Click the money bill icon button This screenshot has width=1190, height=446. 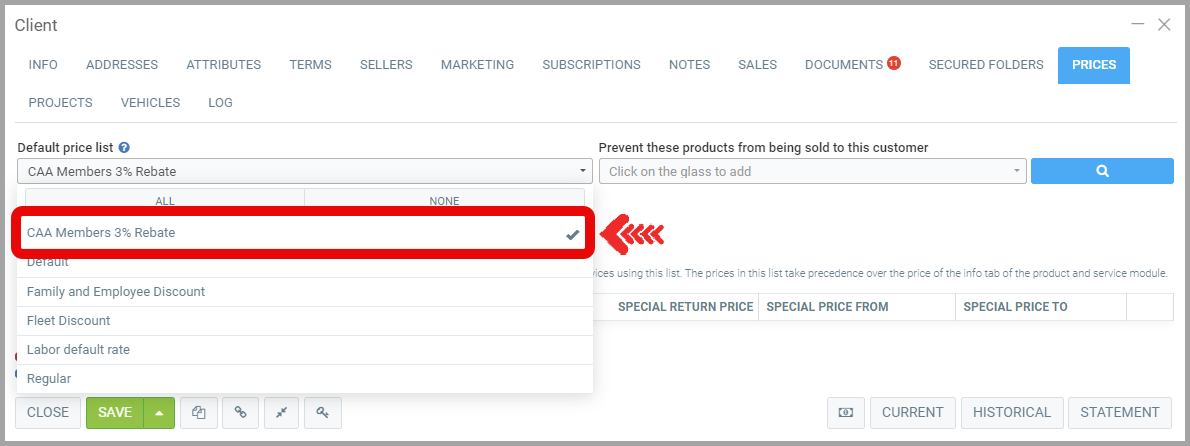[x=845, y=412]
